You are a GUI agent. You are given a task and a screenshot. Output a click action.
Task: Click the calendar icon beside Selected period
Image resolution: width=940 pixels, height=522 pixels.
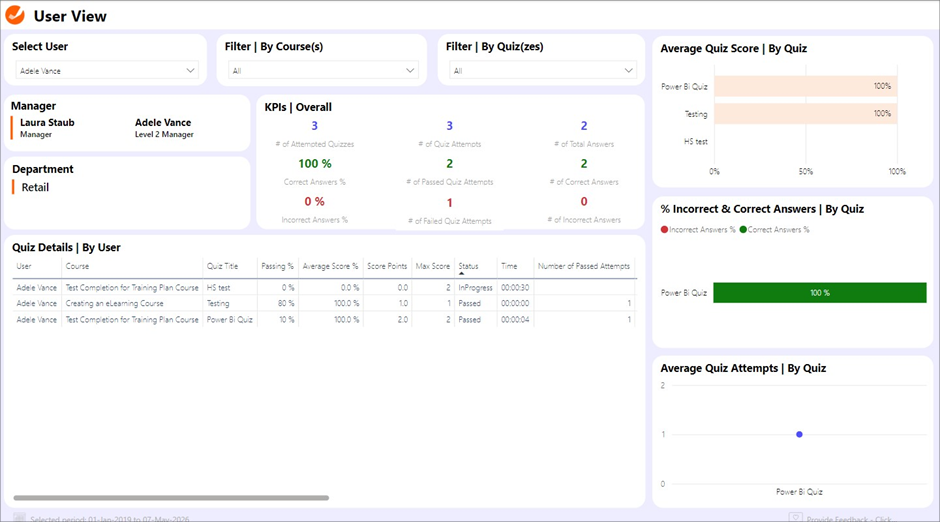click(x=19, y=518)
